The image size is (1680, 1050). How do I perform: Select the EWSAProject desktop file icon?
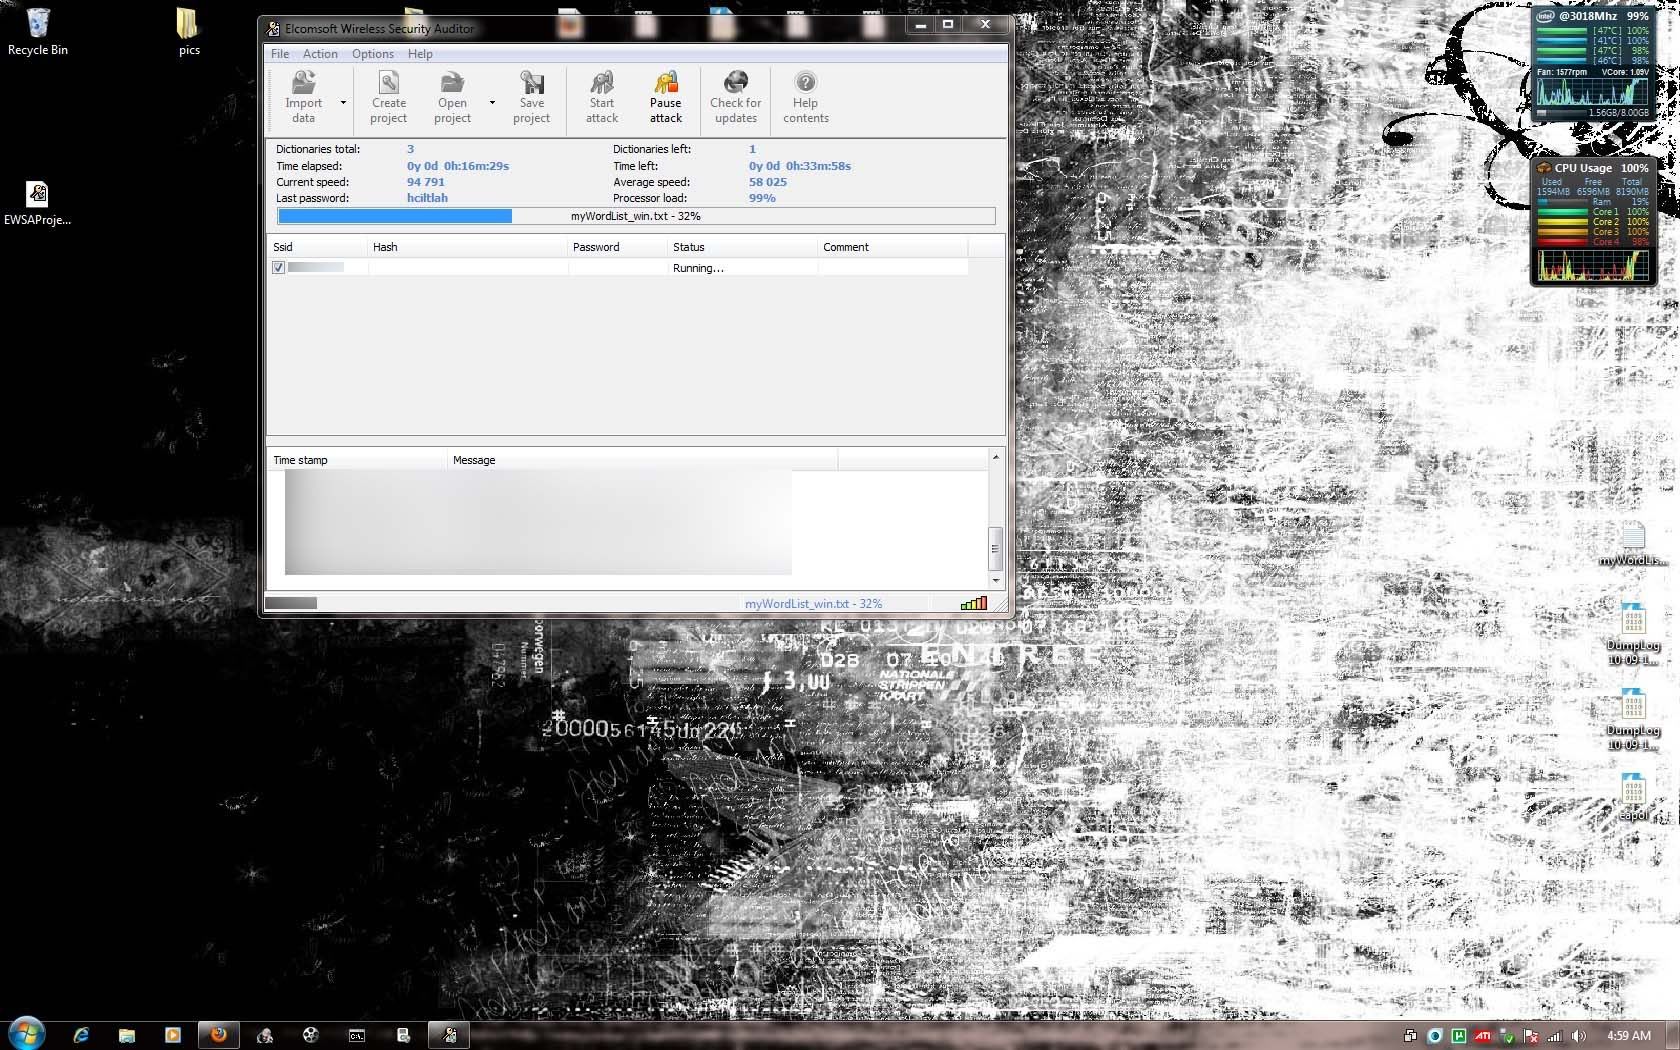37,203
